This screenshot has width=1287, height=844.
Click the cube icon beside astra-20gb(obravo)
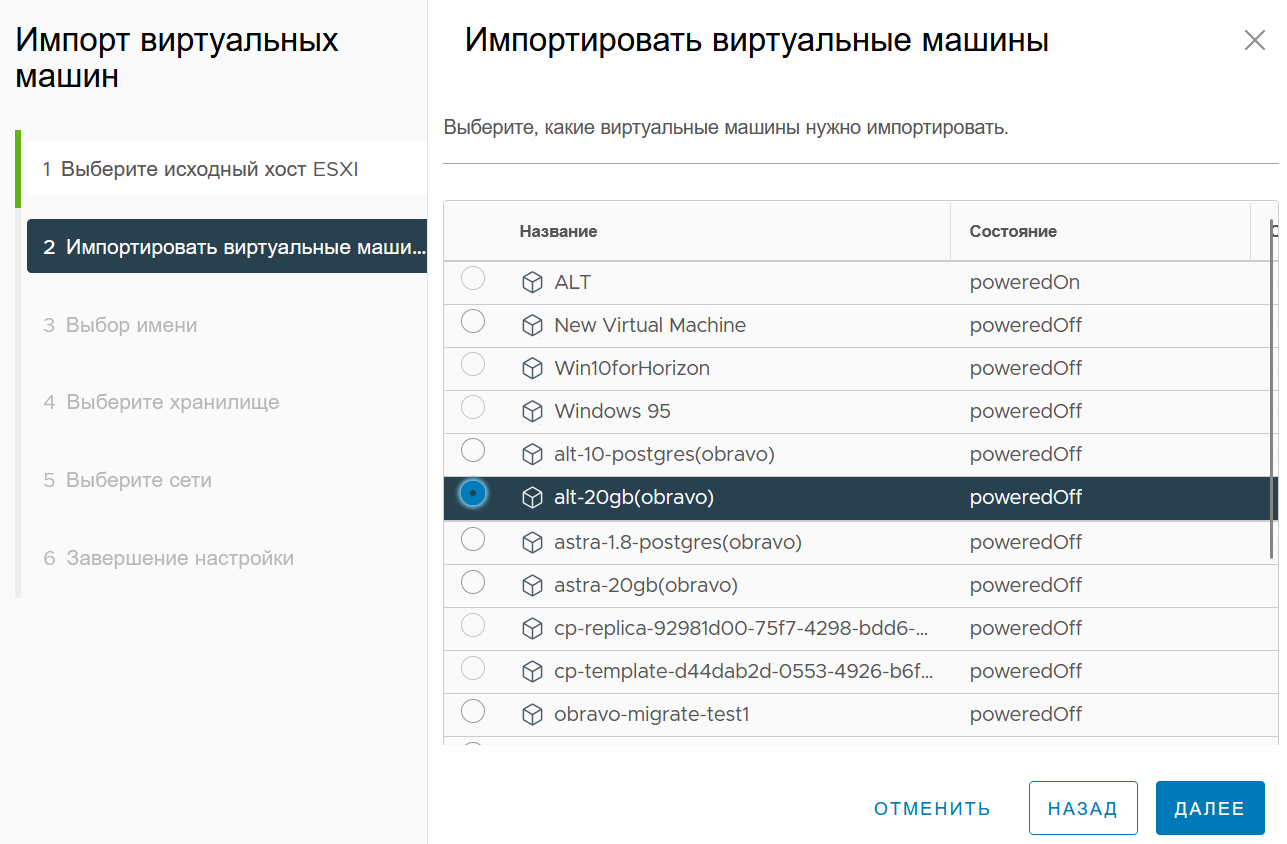click(532, 586)
